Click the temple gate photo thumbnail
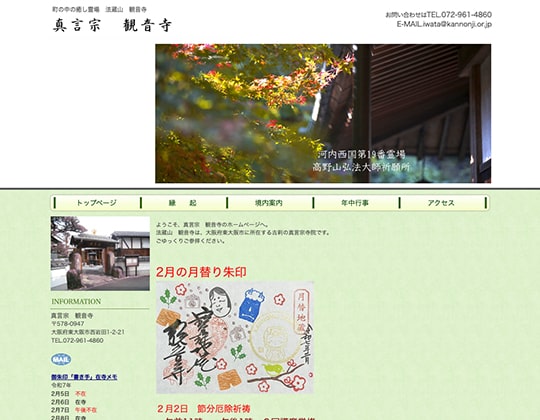Viewport: 540px width, 420px height. (100, 253)
